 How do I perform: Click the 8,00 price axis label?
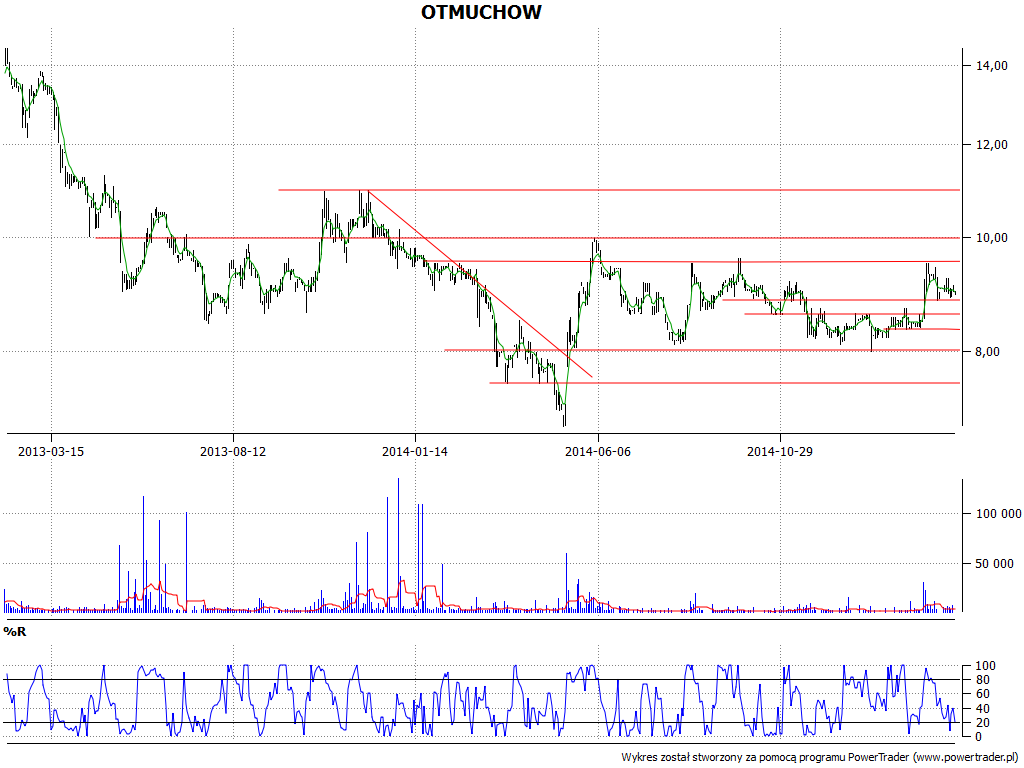986,351
